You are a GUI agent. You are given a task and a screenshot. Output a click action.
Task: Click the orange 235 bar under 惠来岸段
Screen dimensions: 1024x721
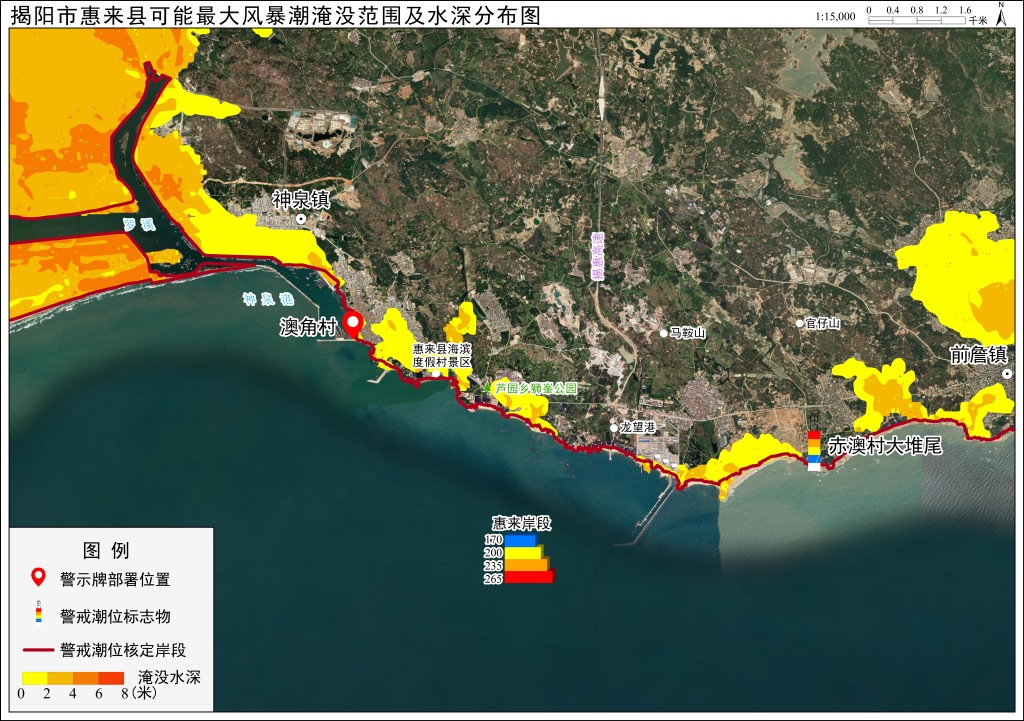tap(526, 565)
